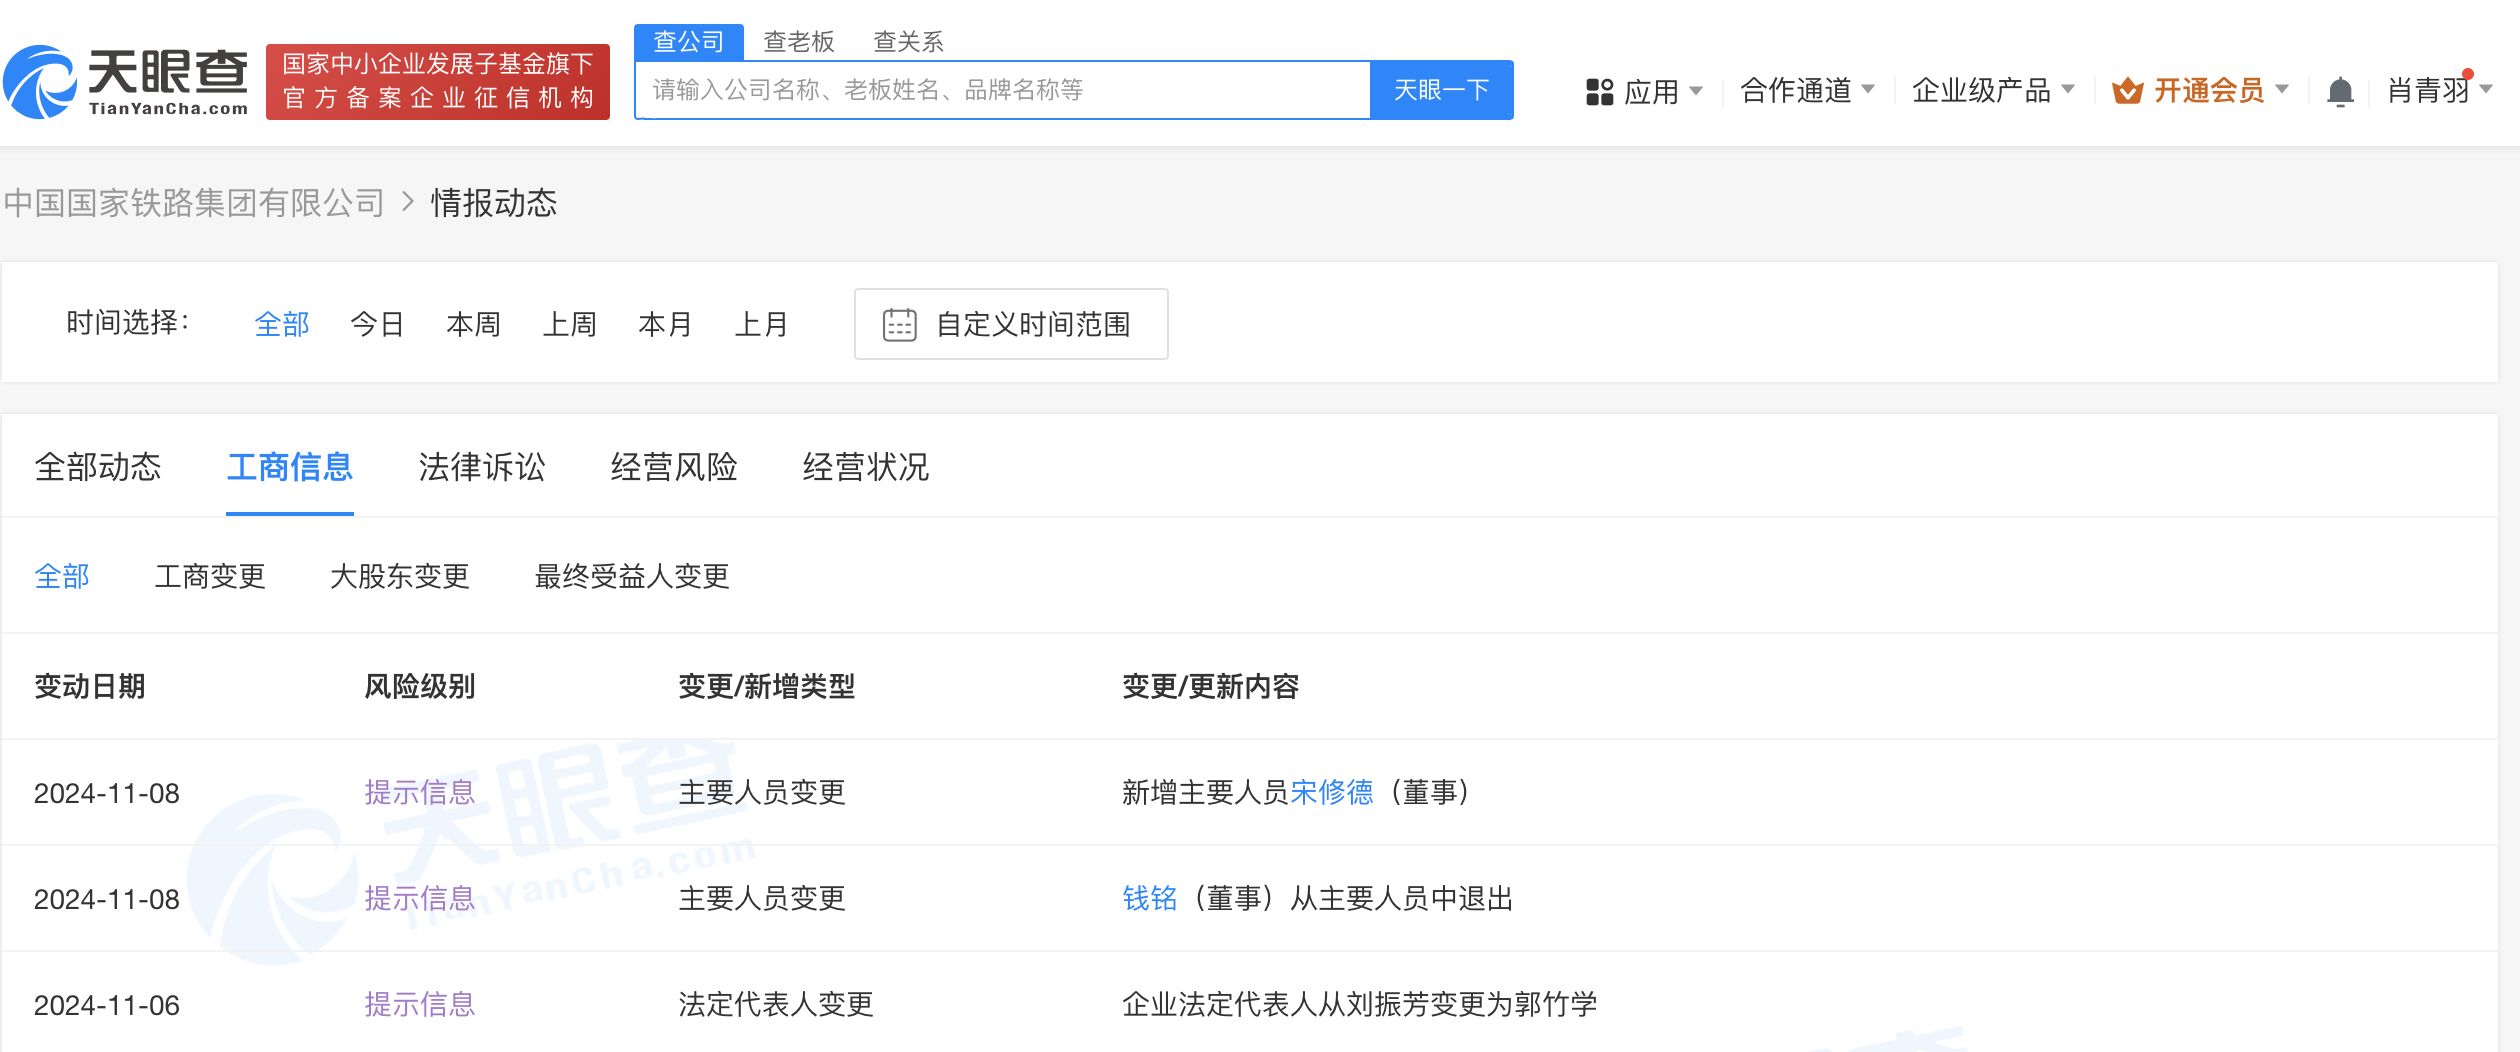Click the 变更/新增类型 column header
The image size is (2520, 1052).
[767, 686]
